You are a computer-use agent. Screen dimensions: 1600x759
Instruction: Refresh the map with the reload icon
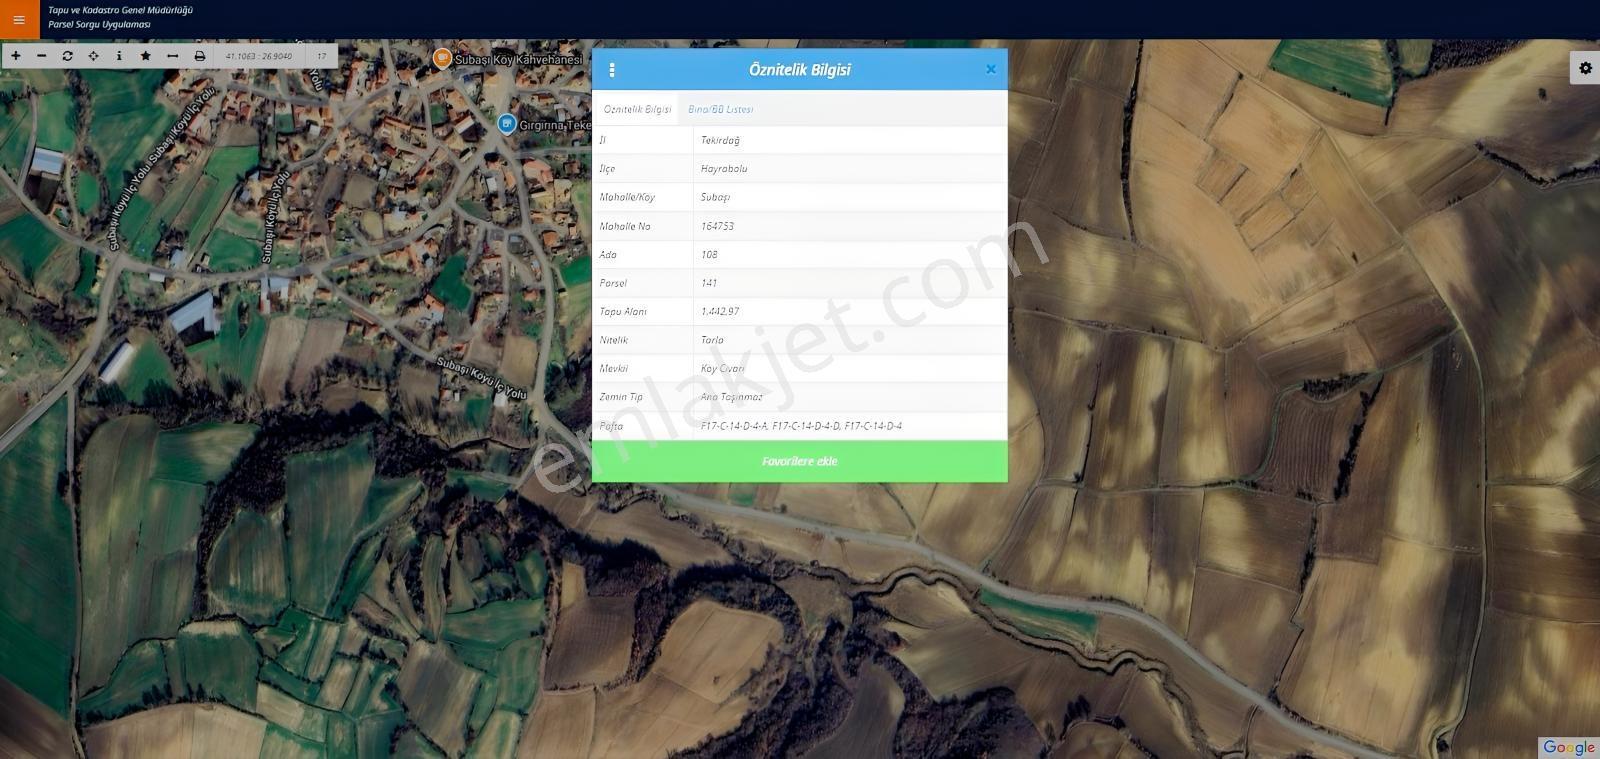[68, 56]
